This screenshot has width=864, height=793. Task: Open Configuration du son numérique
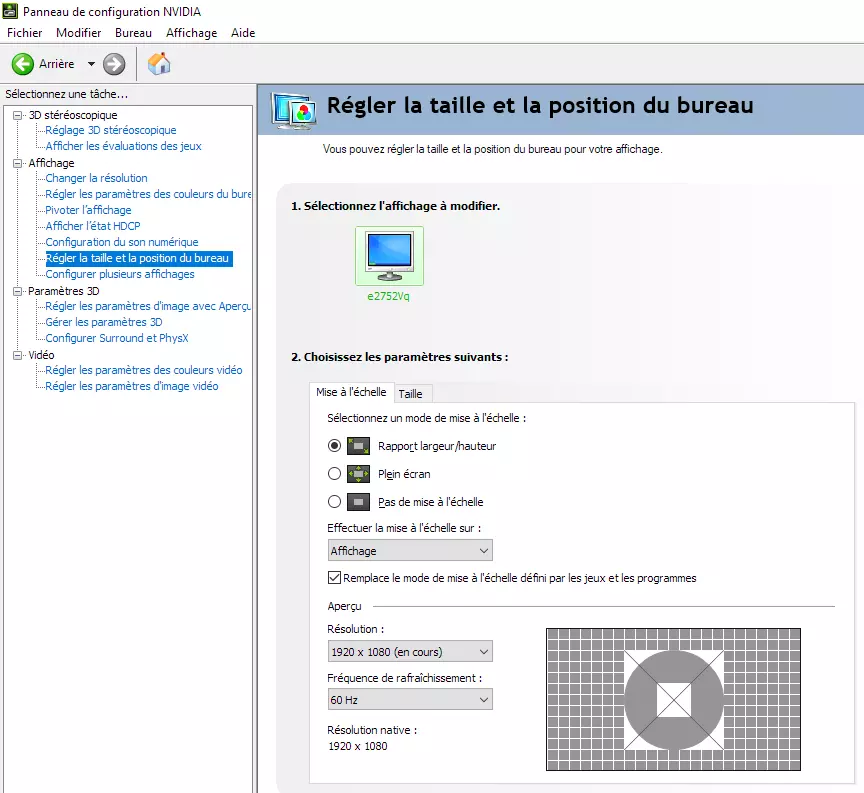122,242
